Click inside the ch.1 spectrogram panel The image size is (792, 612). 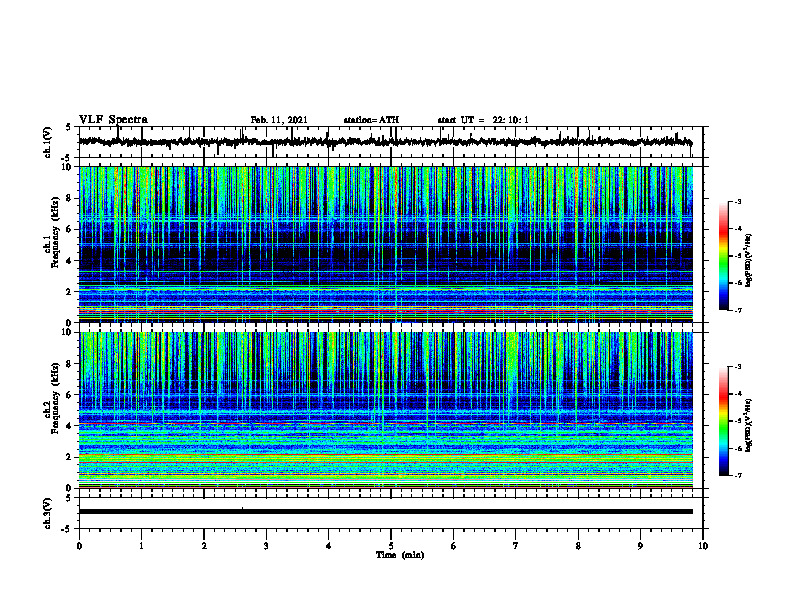(x=386, y=244)
